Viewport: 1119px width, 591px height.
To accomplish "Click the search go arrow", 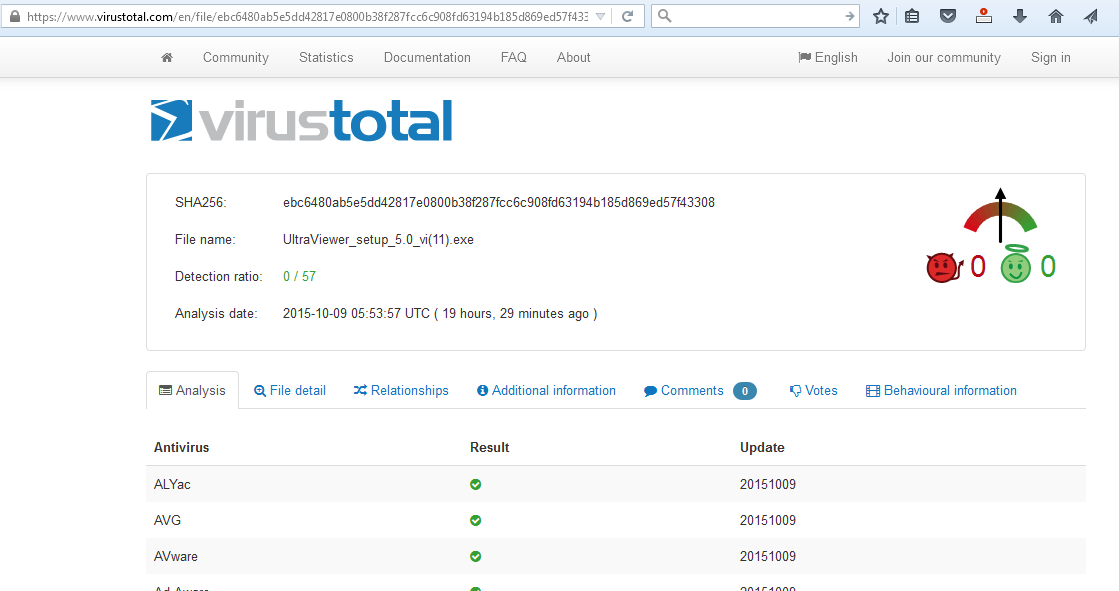I will pos(849,16).
